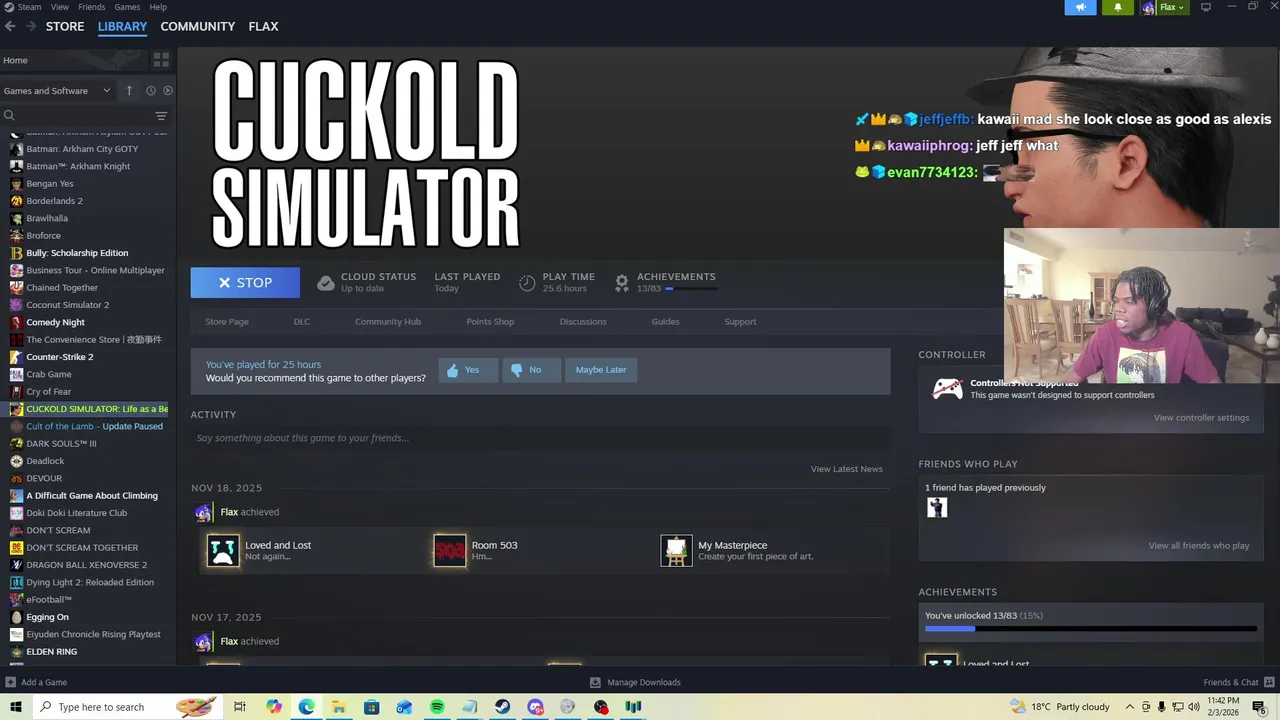Select Counter-Strike 2 in library list
The height and width of the screenshot is (720, 1280).
[x=60, y=357]
